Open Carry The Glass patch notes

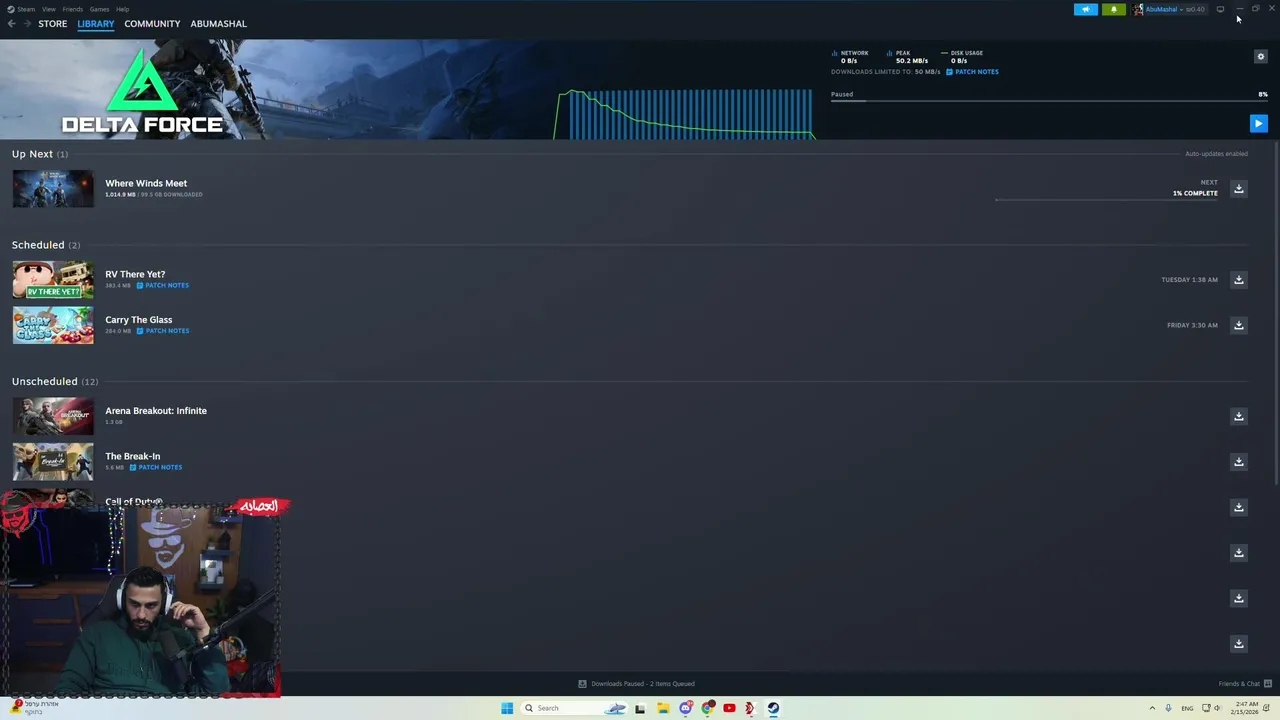click(x=163, y=331)
